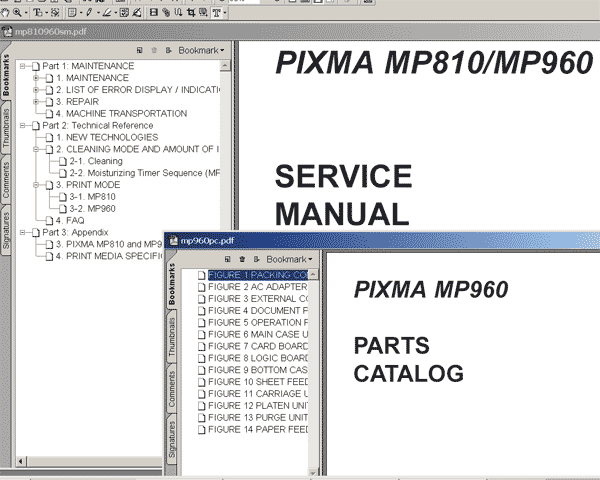Select FIGURE 4 DOCUMENT bookmark
Viewport: 600px width, 480px height.
pos(258,311)
